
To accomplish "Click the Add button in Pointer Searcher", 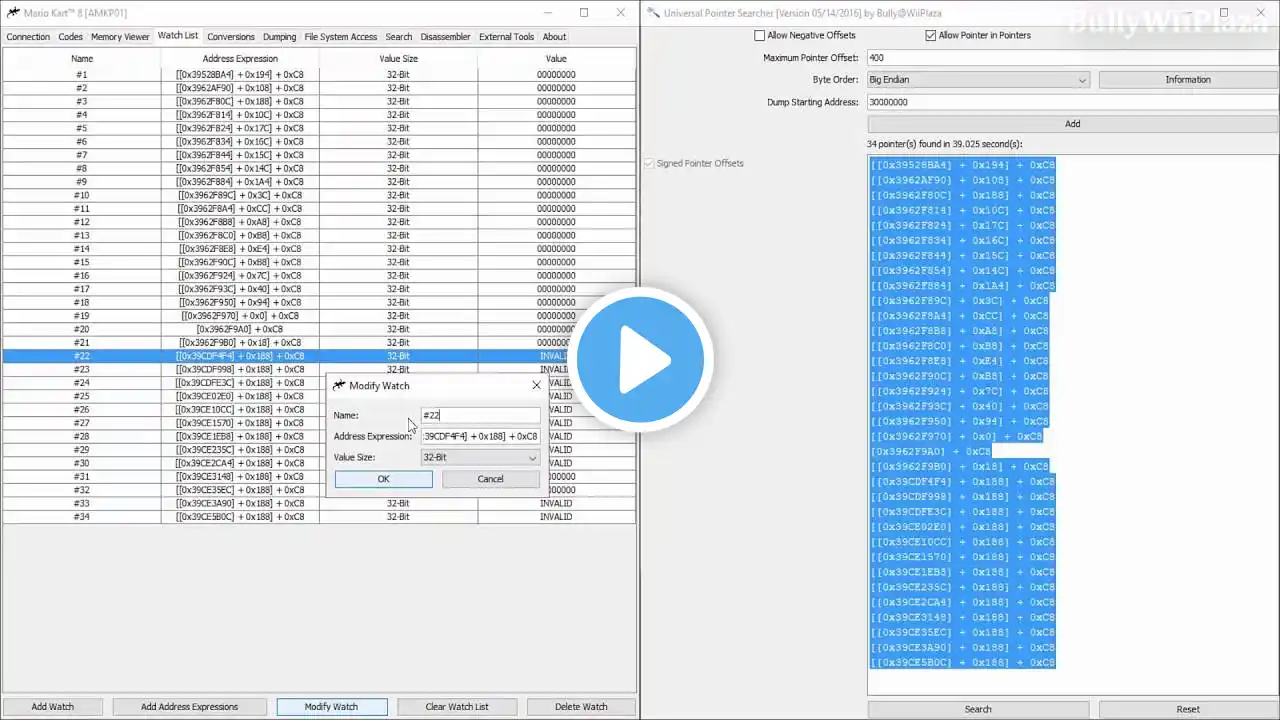I will pyautogui.click(x=1072, y=124).
